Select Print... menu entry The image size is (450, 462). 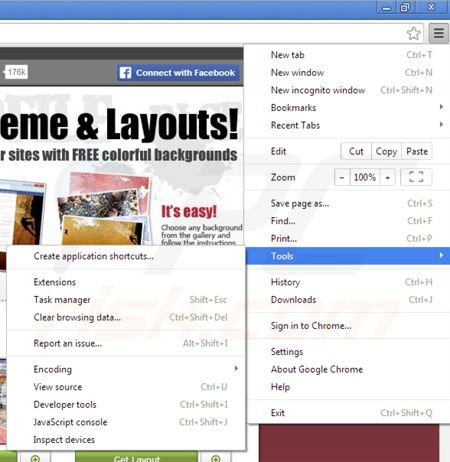(x=347, y=239)
